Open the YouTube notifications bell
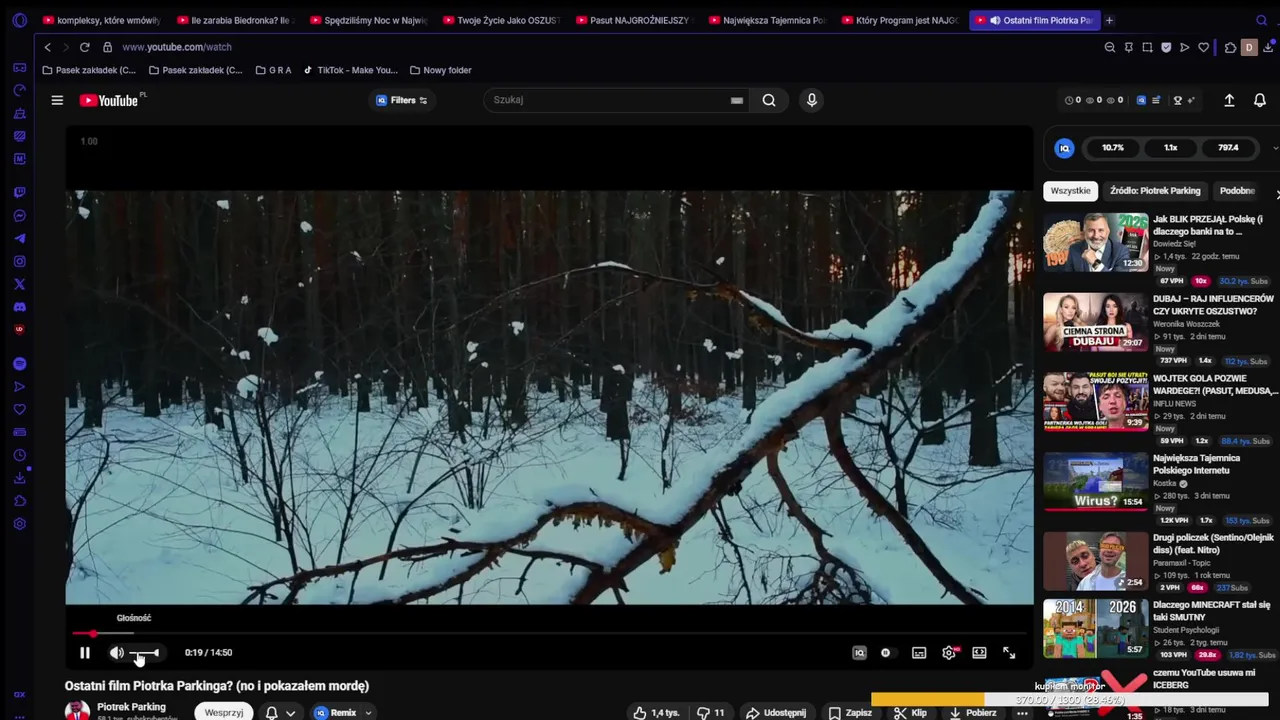The height and width of the screenshot is (720, 1280). point(1260,100)
